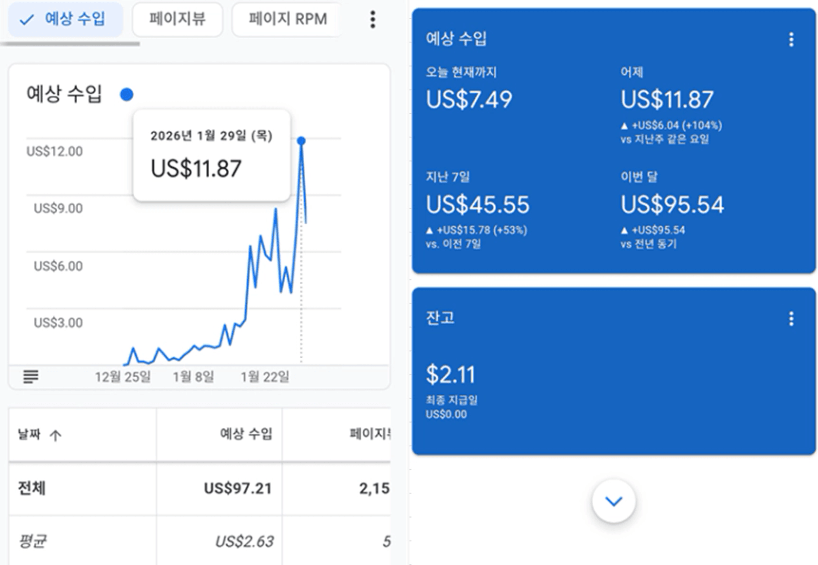Select the 전체 row in table

point(31,489)
